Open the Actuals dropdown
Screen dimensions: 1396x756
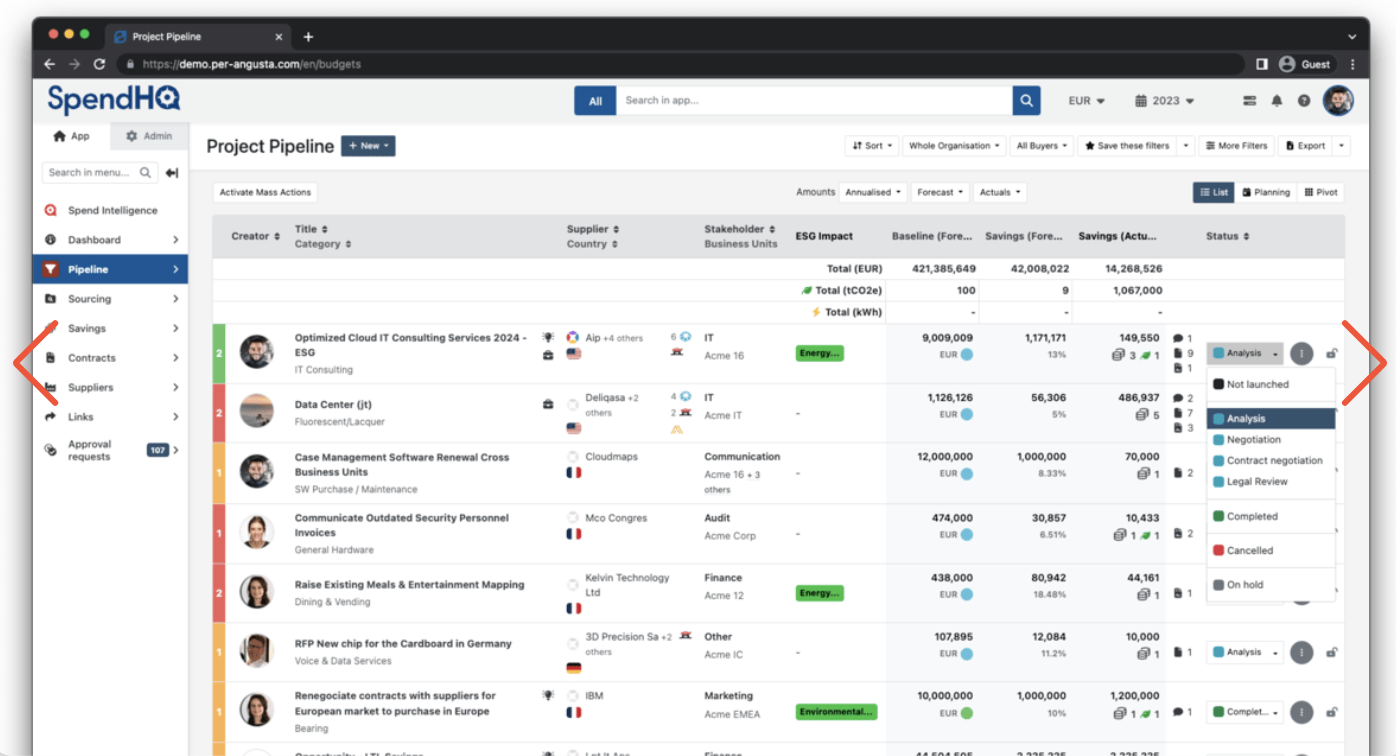1000,192
